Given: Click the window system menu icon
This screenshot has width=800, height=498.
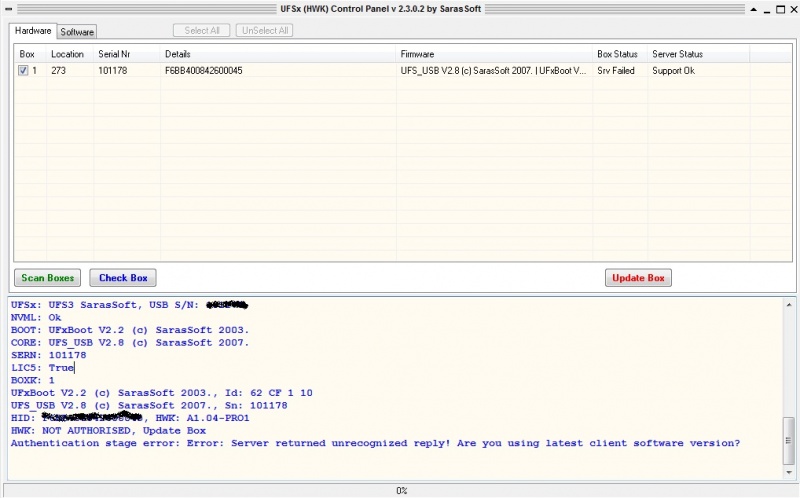Looking at the screenshot, I should coord(9,9).
